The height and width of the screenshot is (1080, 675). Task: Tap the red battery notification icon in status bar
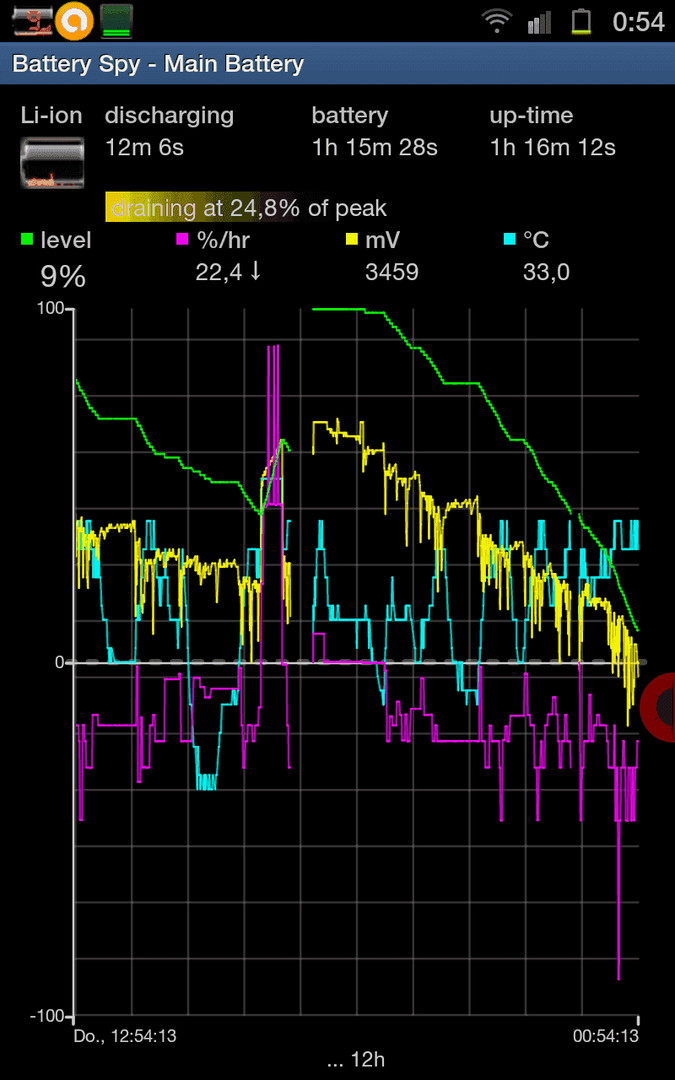pos(30,21)
